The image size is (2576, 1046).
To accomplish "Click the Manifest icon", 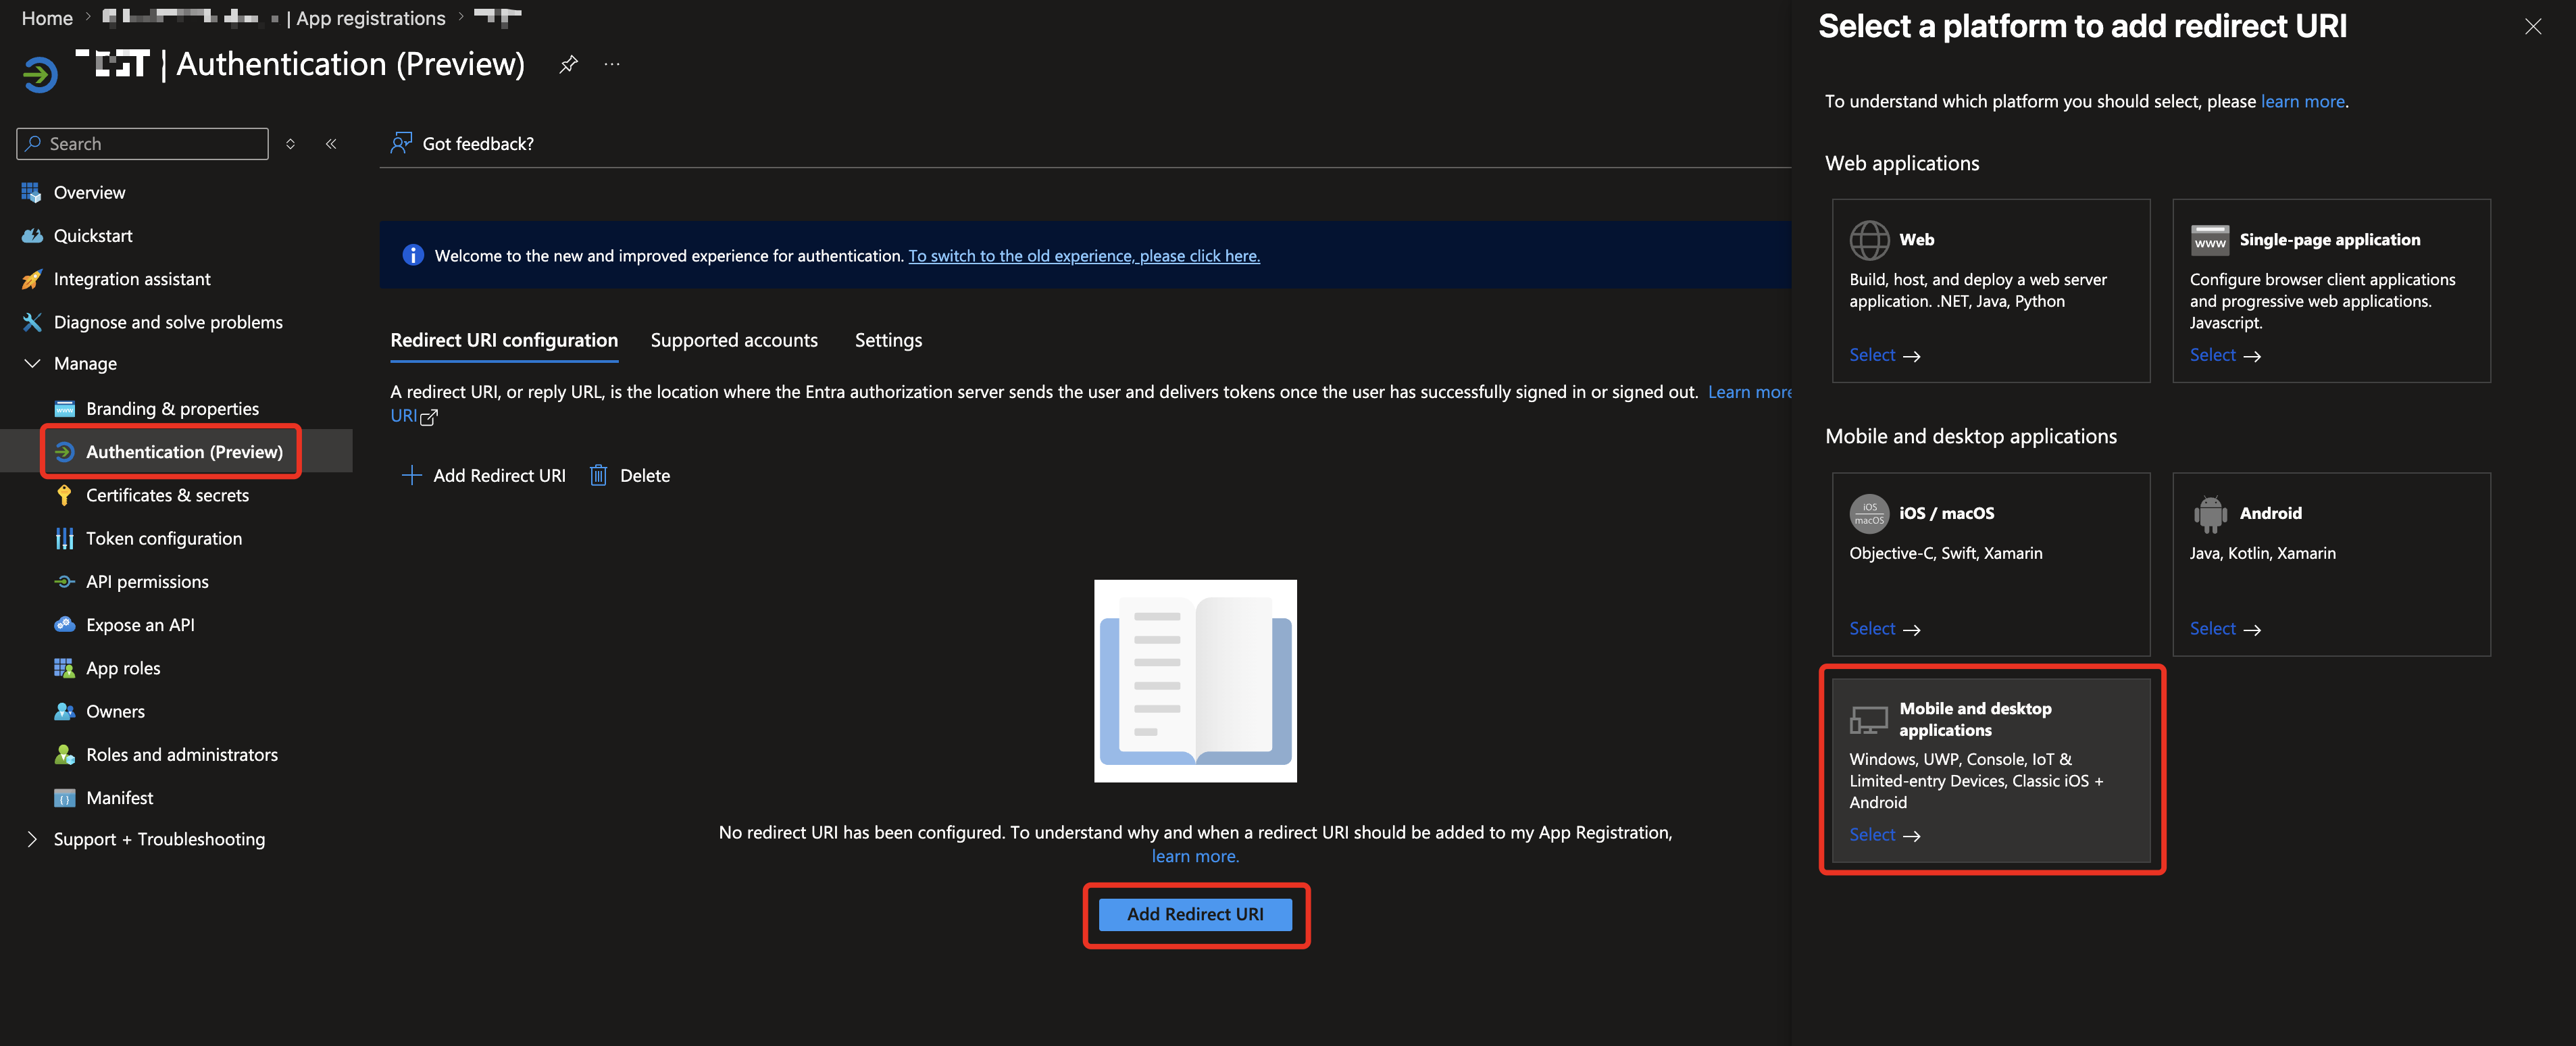I will [x=64, y=797].
